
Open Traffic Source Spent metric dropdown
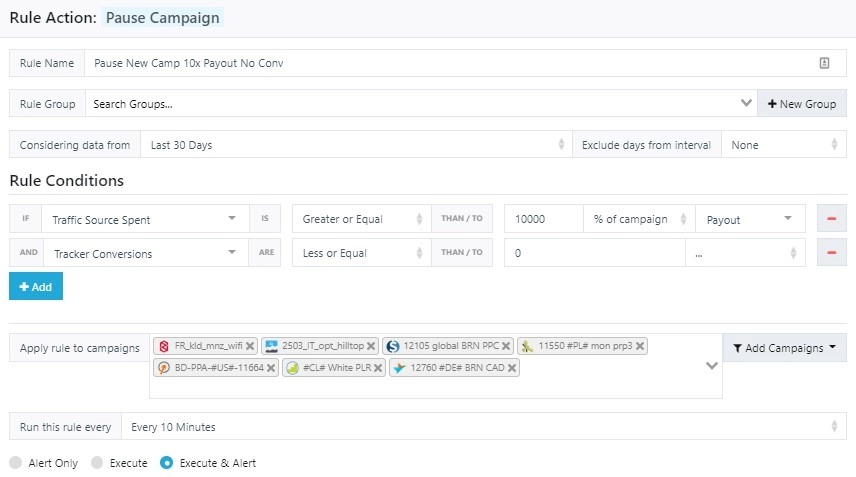tap(145, 219)
